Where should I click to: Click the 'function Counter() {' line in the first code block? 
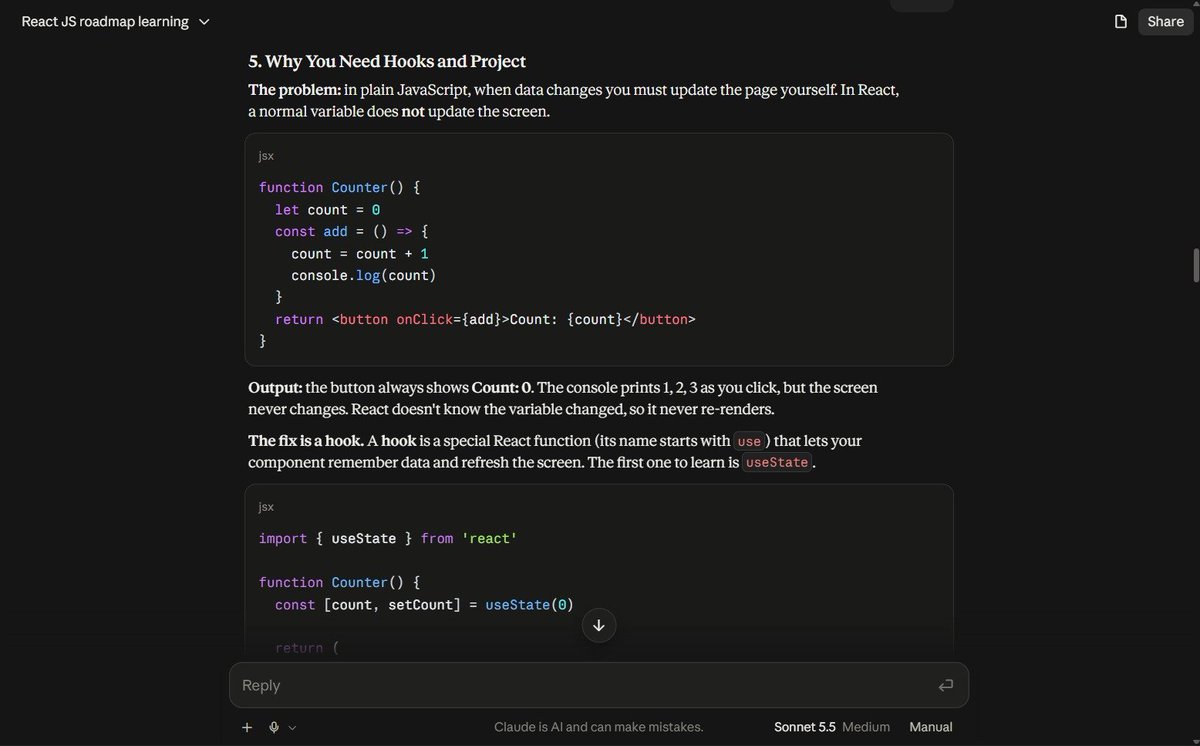click(340, 187)
